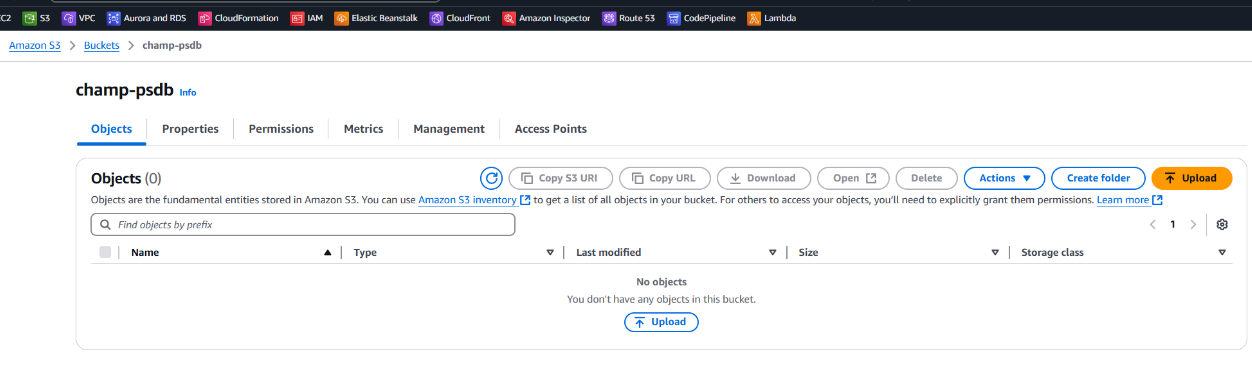
Task: Sort by Storage class column arrow
Action: click(x=1222, y=253)
